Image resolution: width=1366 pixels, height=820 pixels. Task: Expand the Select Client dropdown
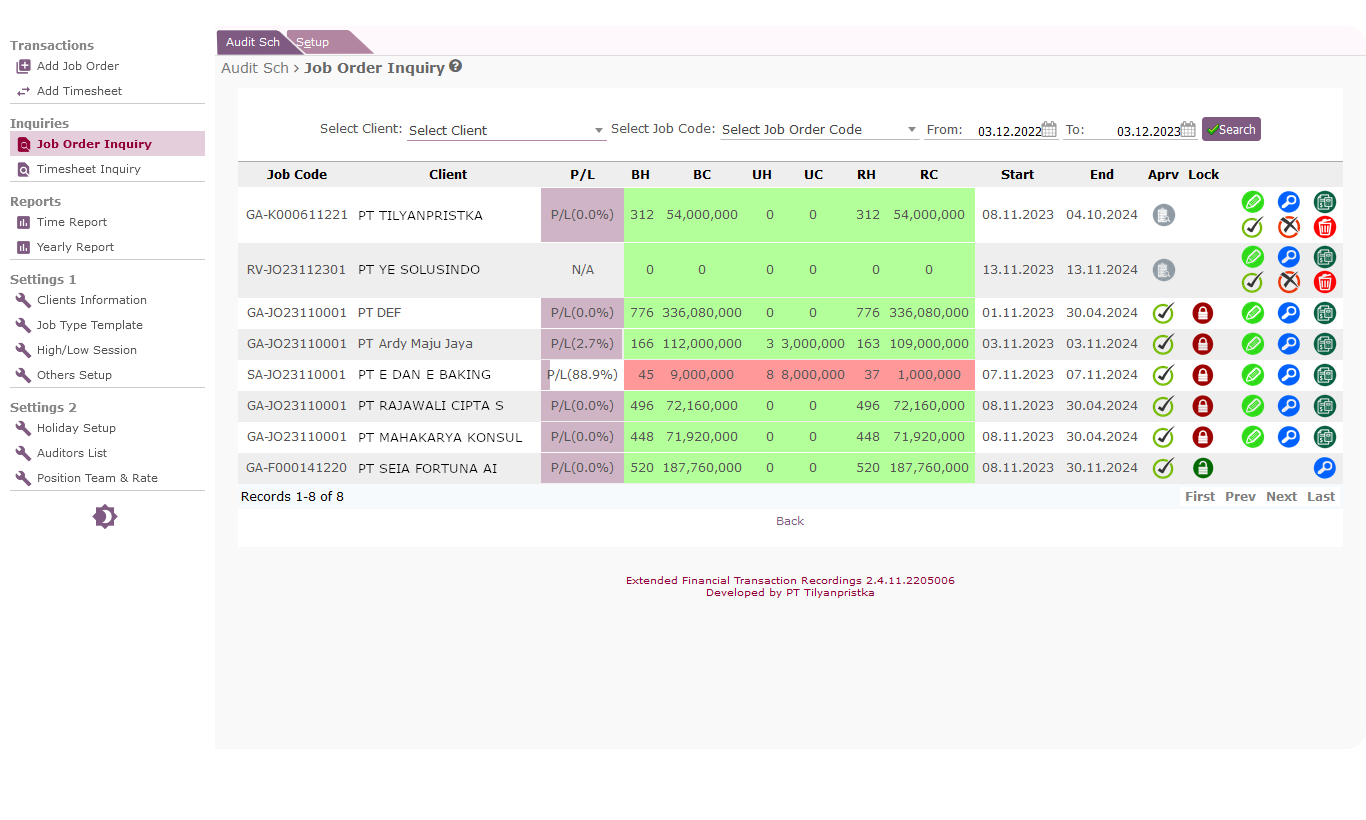[x=506, y=130]
